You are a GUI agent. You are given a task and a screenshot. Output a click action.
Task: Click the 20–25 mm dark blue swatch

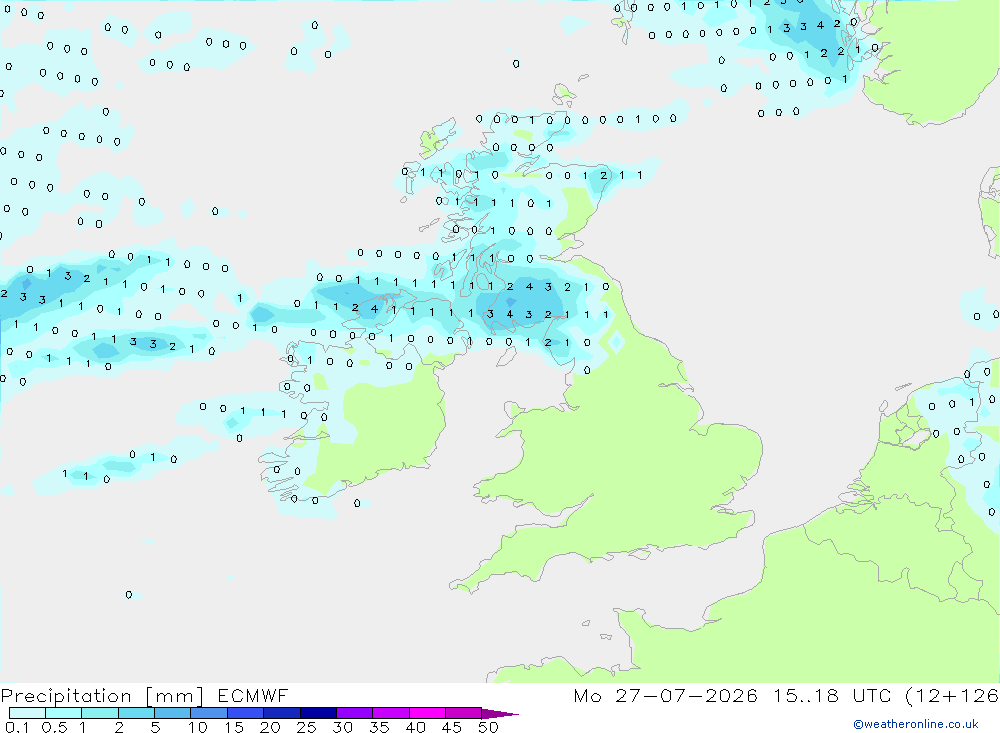click(281, 713)
